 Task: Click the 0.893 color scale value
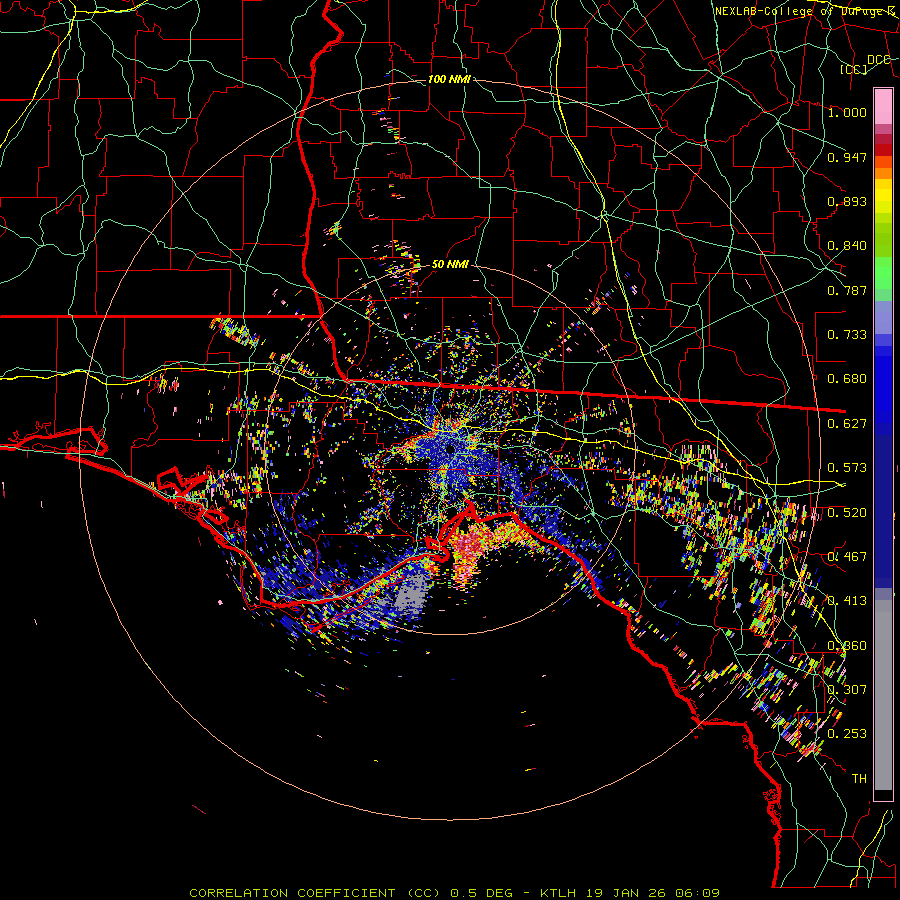(847, 201)
